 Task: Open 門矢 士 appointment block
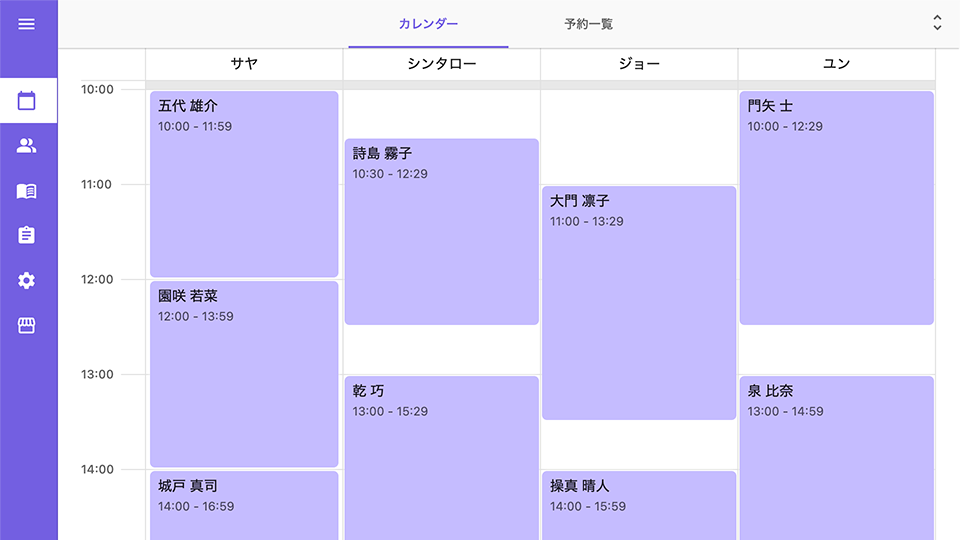[x=836, y=208]
